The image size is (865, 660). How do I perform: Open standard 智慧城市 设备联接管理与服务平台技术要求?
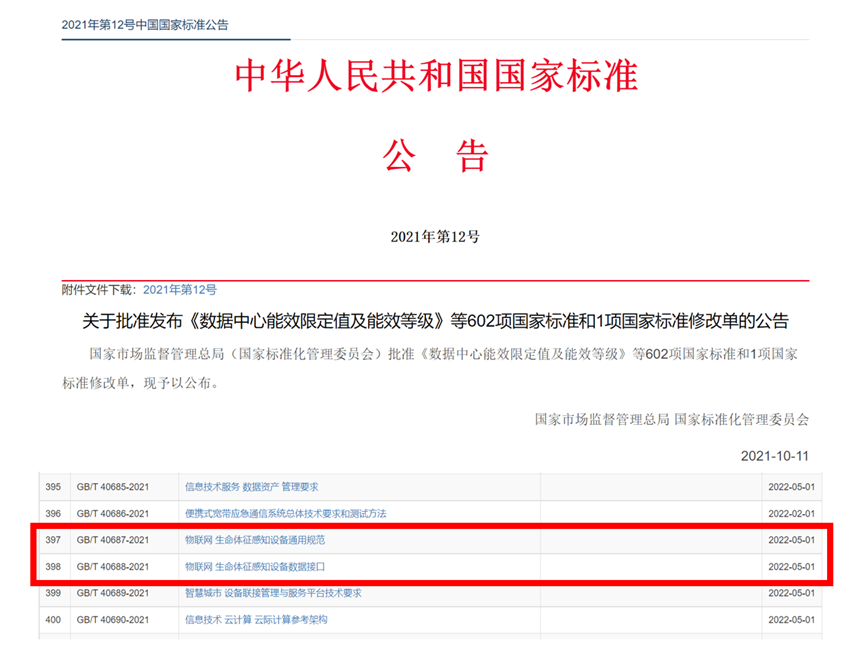click(273, 593)
